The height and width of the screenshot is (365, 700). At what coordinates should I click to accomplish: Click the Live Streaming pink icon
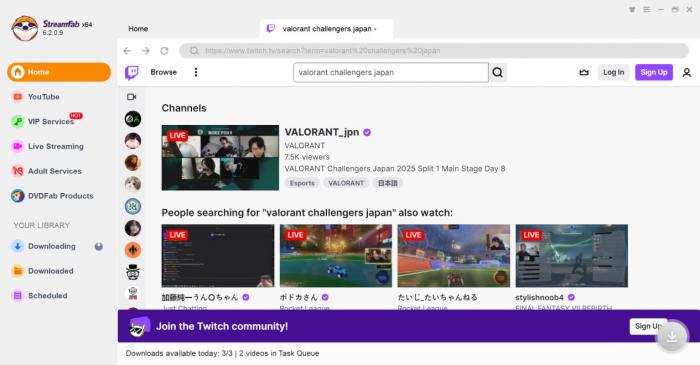tap(17, 146)
